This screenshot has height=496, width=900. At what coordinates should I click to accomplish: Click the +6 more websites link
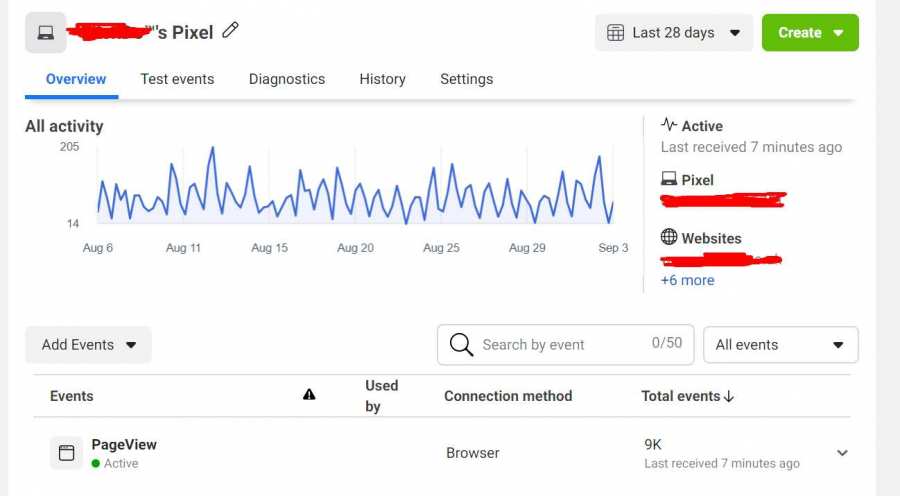pos(687,280)
